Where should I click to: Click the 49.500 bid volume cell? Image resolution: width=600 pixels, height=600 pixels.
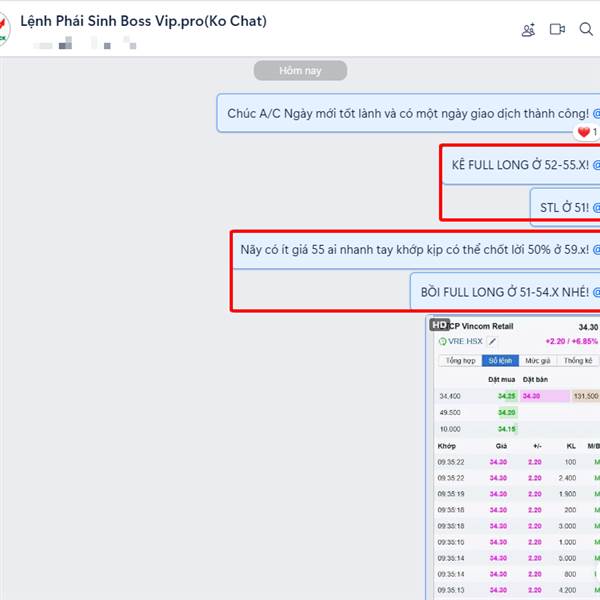pyautogui.click(x=450, y=412)
